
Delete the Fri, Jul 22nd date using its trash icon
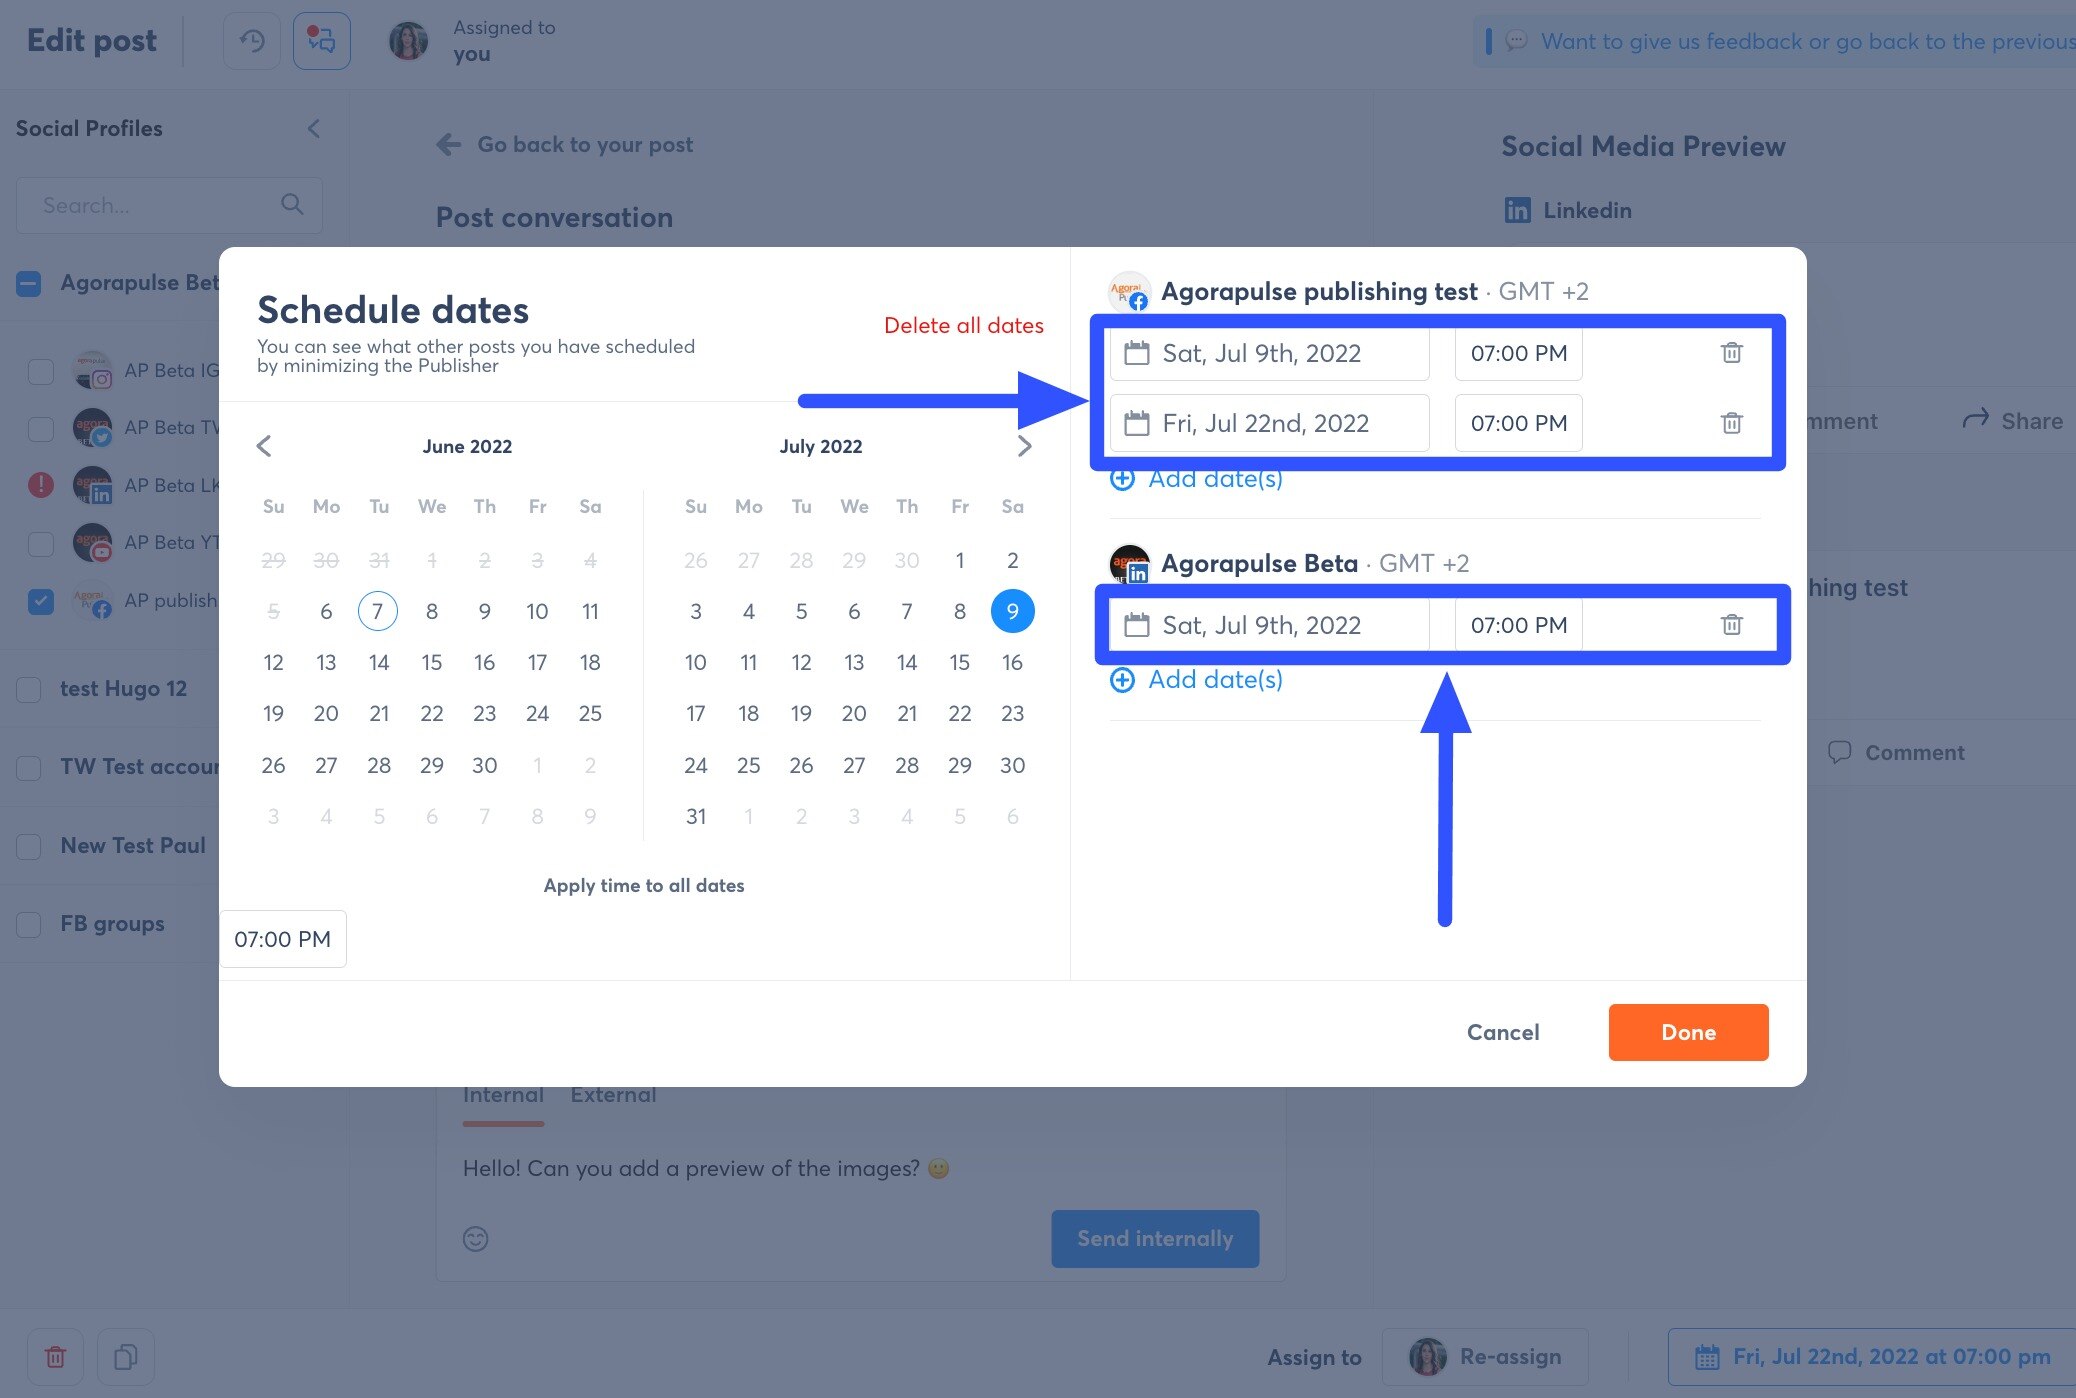pos(1731,423)
